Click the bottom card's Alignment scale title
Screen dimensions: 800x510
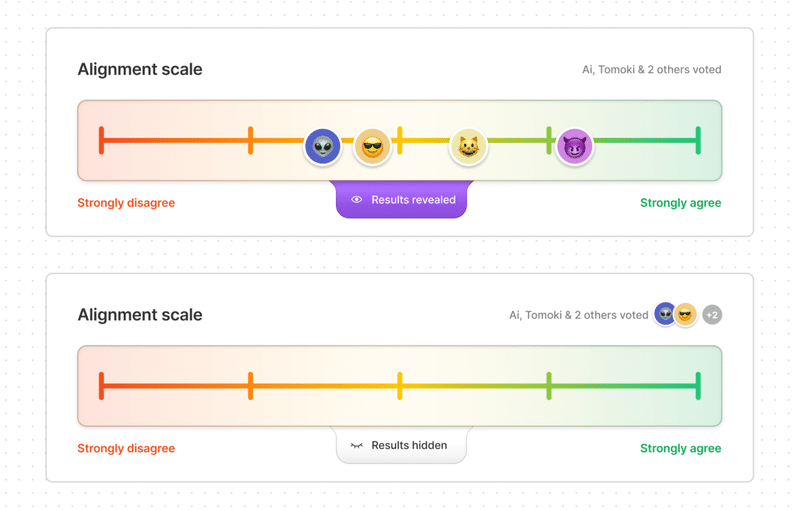pyautogui.click(x=140, y=315)
